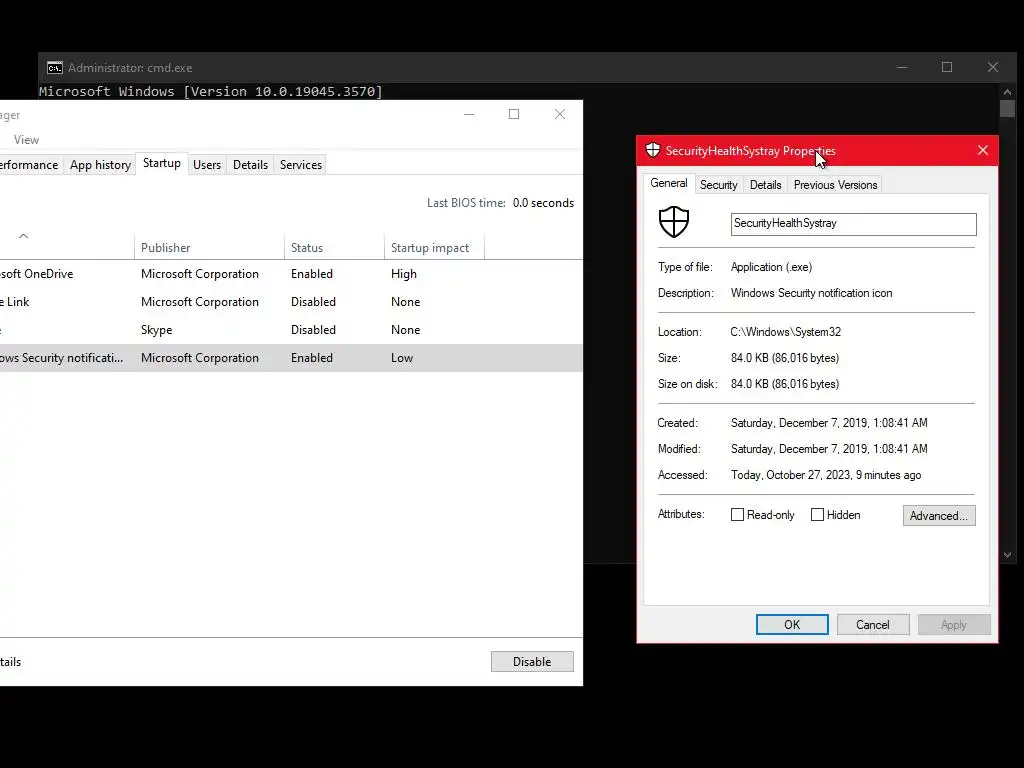Tick the Read-only attribute checkbox
Screen dimensions: 1024x768
pyautogui.click(x=737, y=515)
